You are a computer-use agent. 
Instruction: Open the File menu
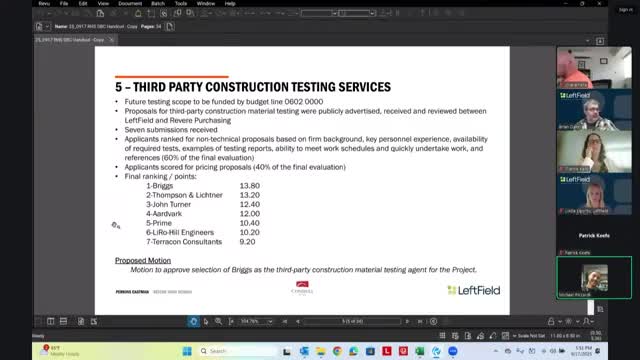click(x=64, y=4)
